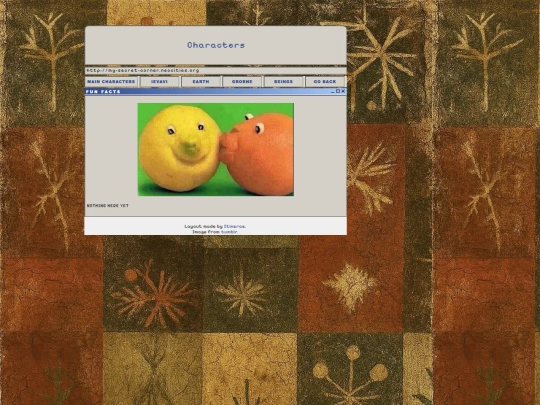The height and width of the screenshot is (405, 540).
Task: Click the 'Nothing here yet' text
Action: 107,206
